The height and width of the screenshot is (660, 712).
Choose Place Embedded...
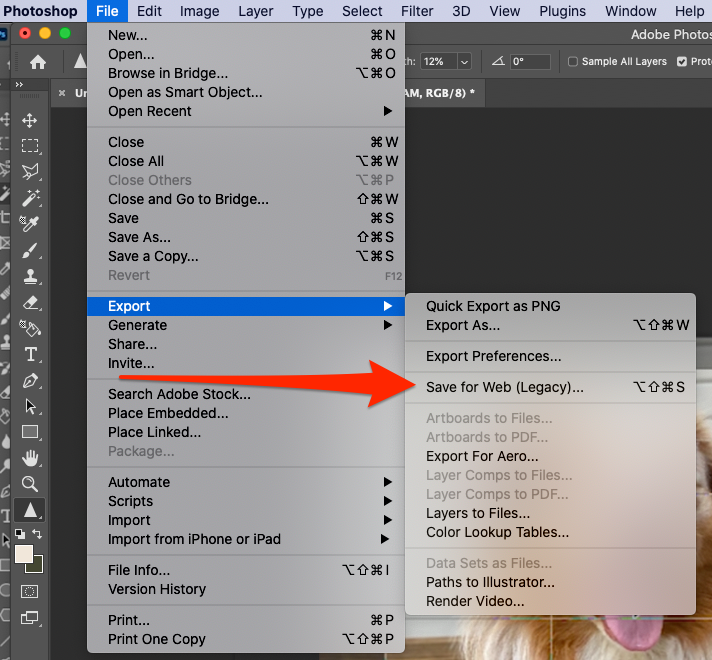pyautogui.click(x=246, y=413)
